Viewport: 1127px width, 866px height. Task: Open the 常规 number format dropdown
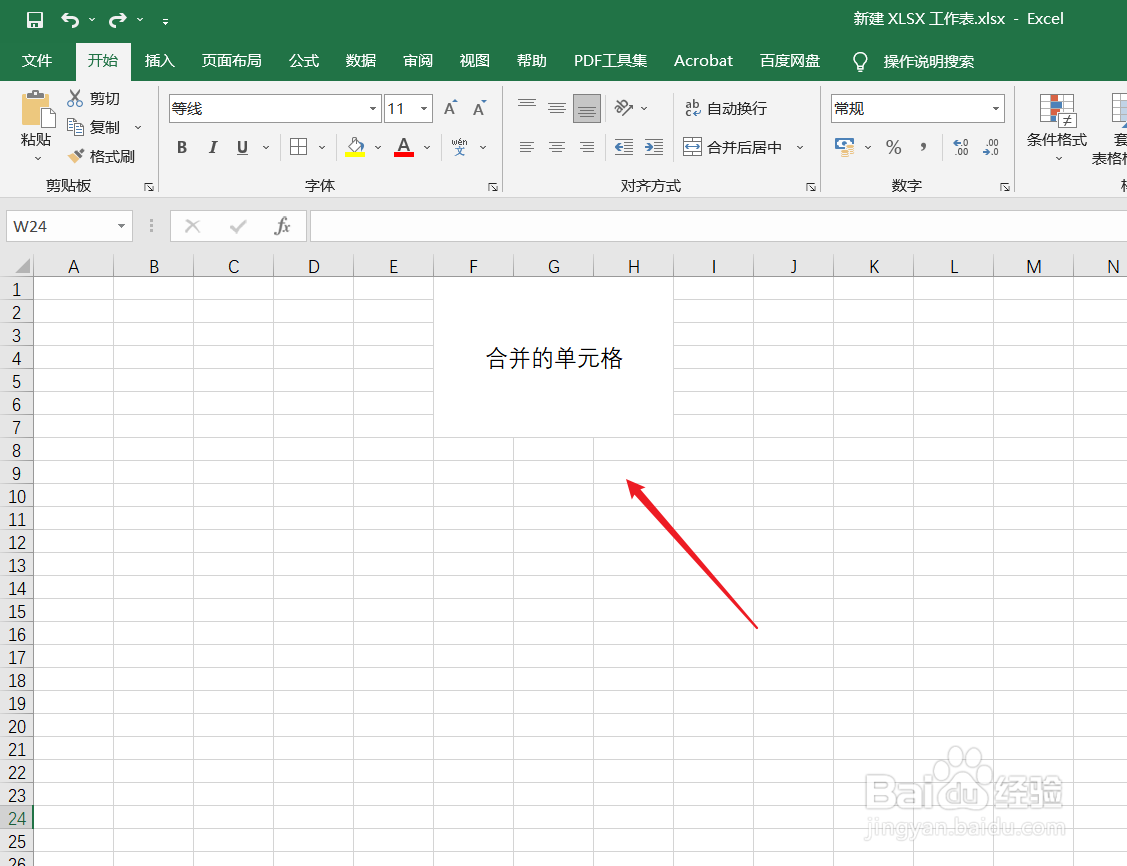pyautogui.click(x=995, y=109)
